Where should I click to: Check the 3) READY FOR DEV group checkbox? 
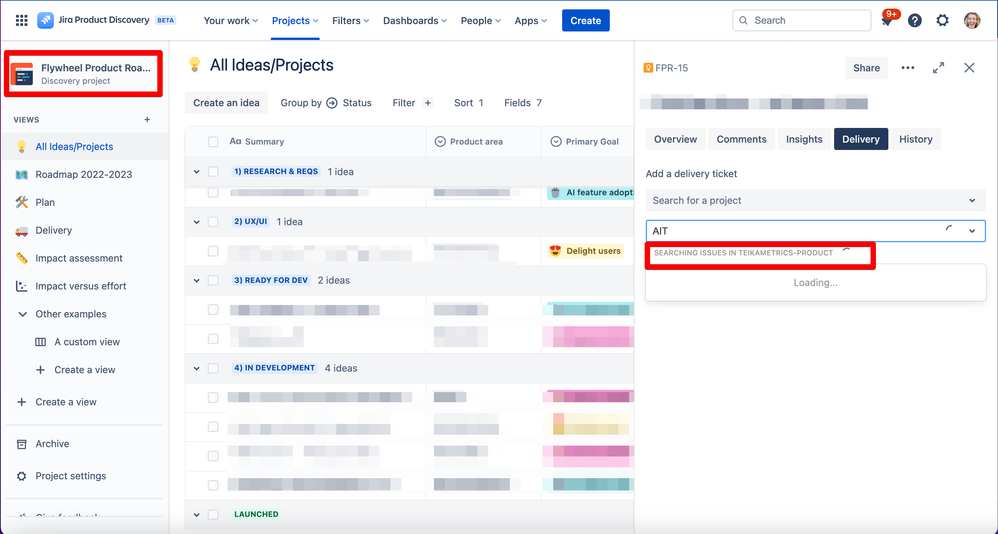coord(213,281)
